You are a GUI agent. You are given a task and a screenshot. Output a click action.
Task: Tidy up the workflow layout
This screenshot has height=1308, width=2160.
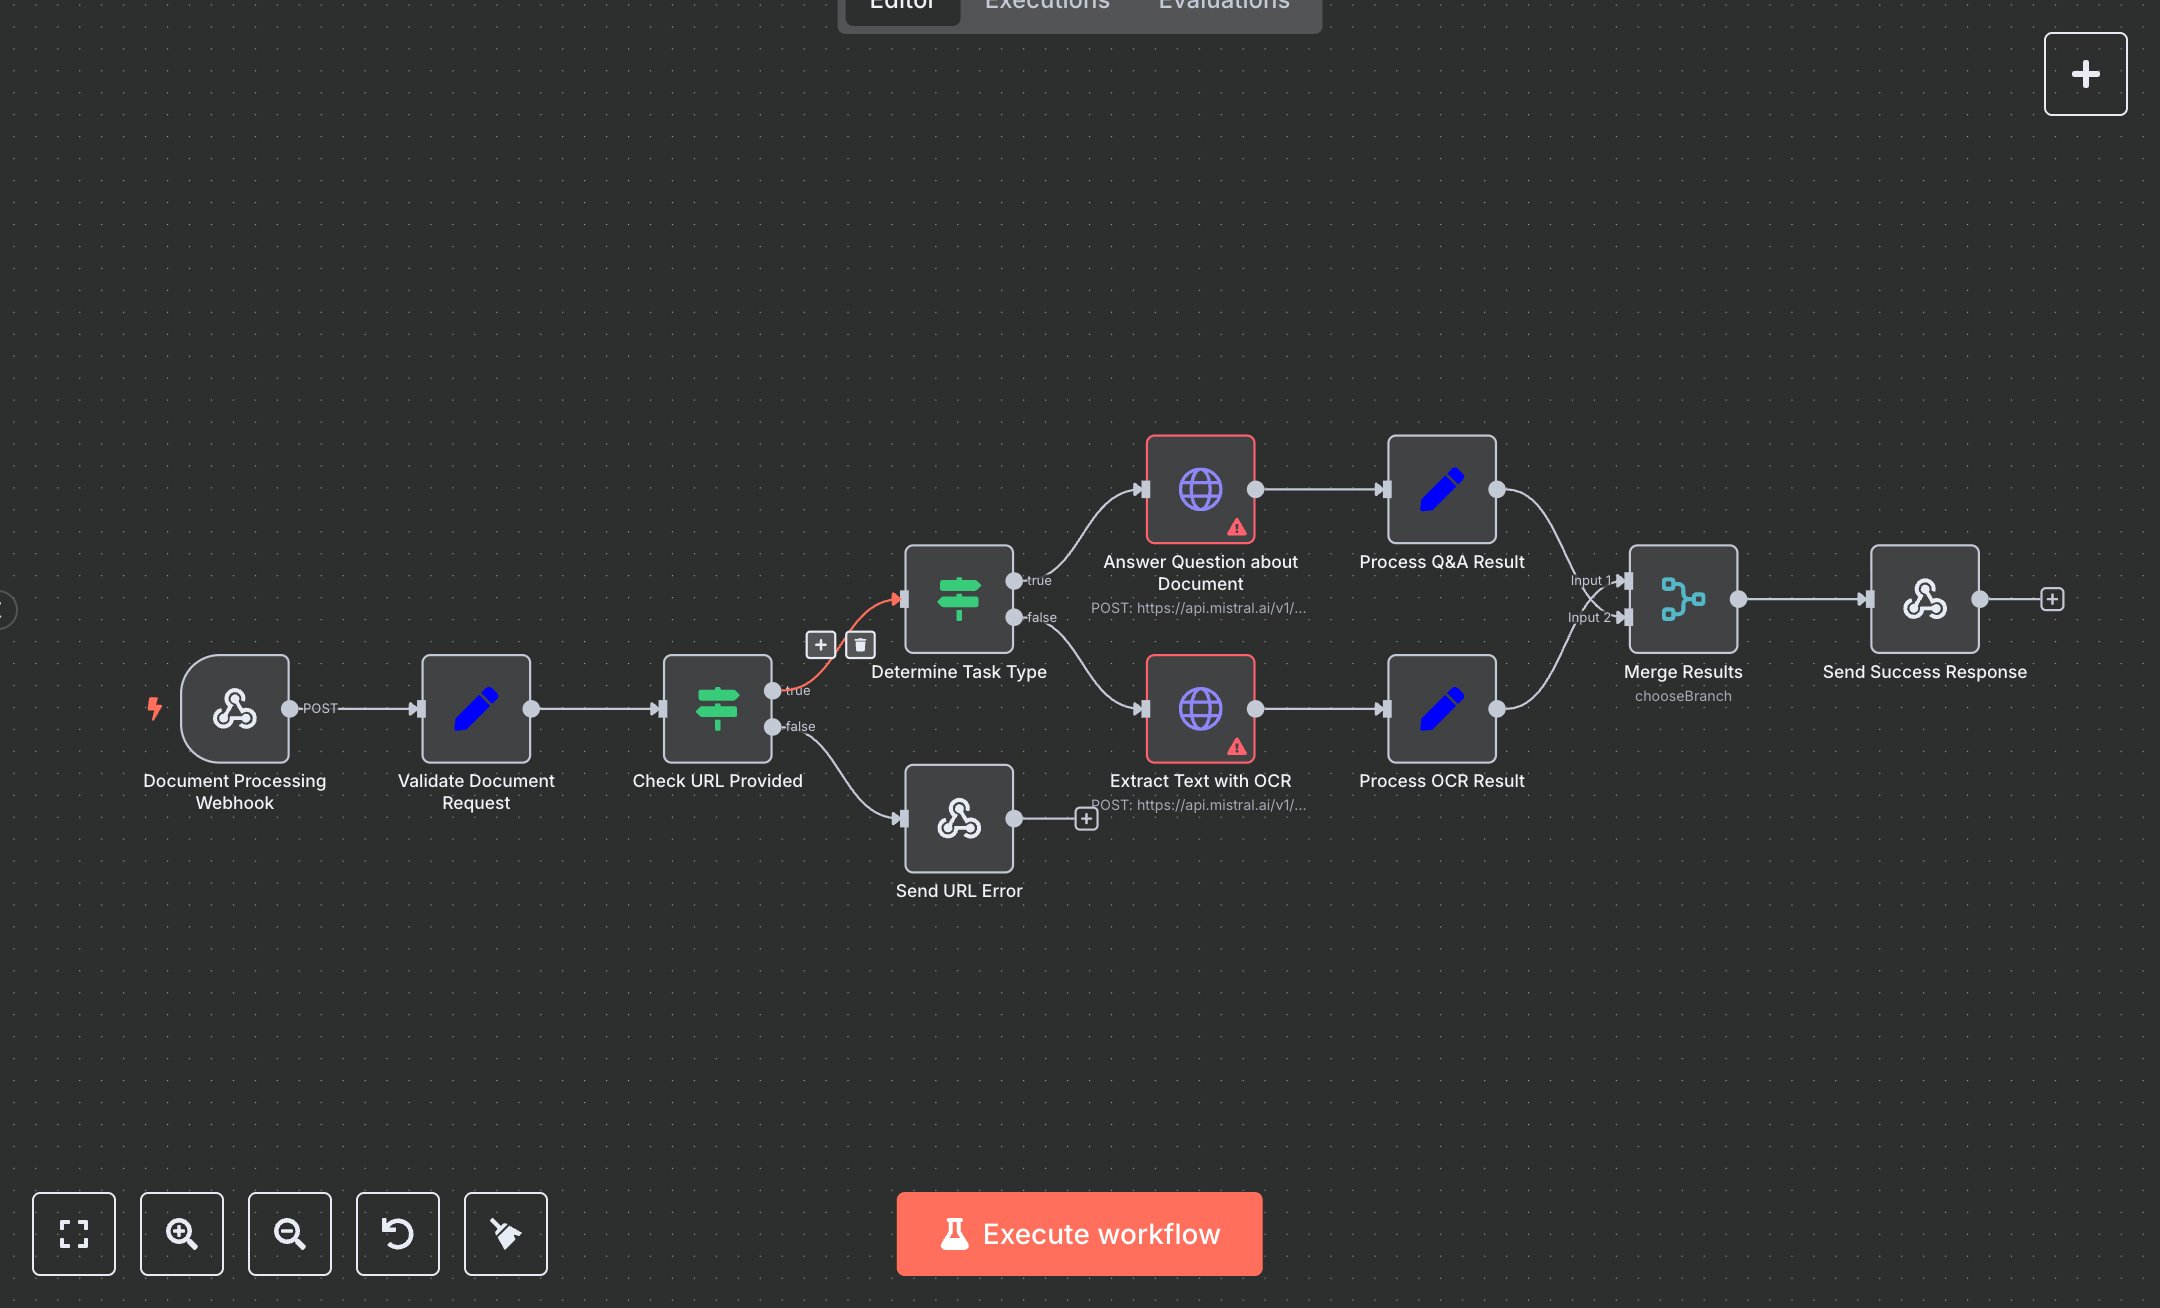coord(505,1234)
